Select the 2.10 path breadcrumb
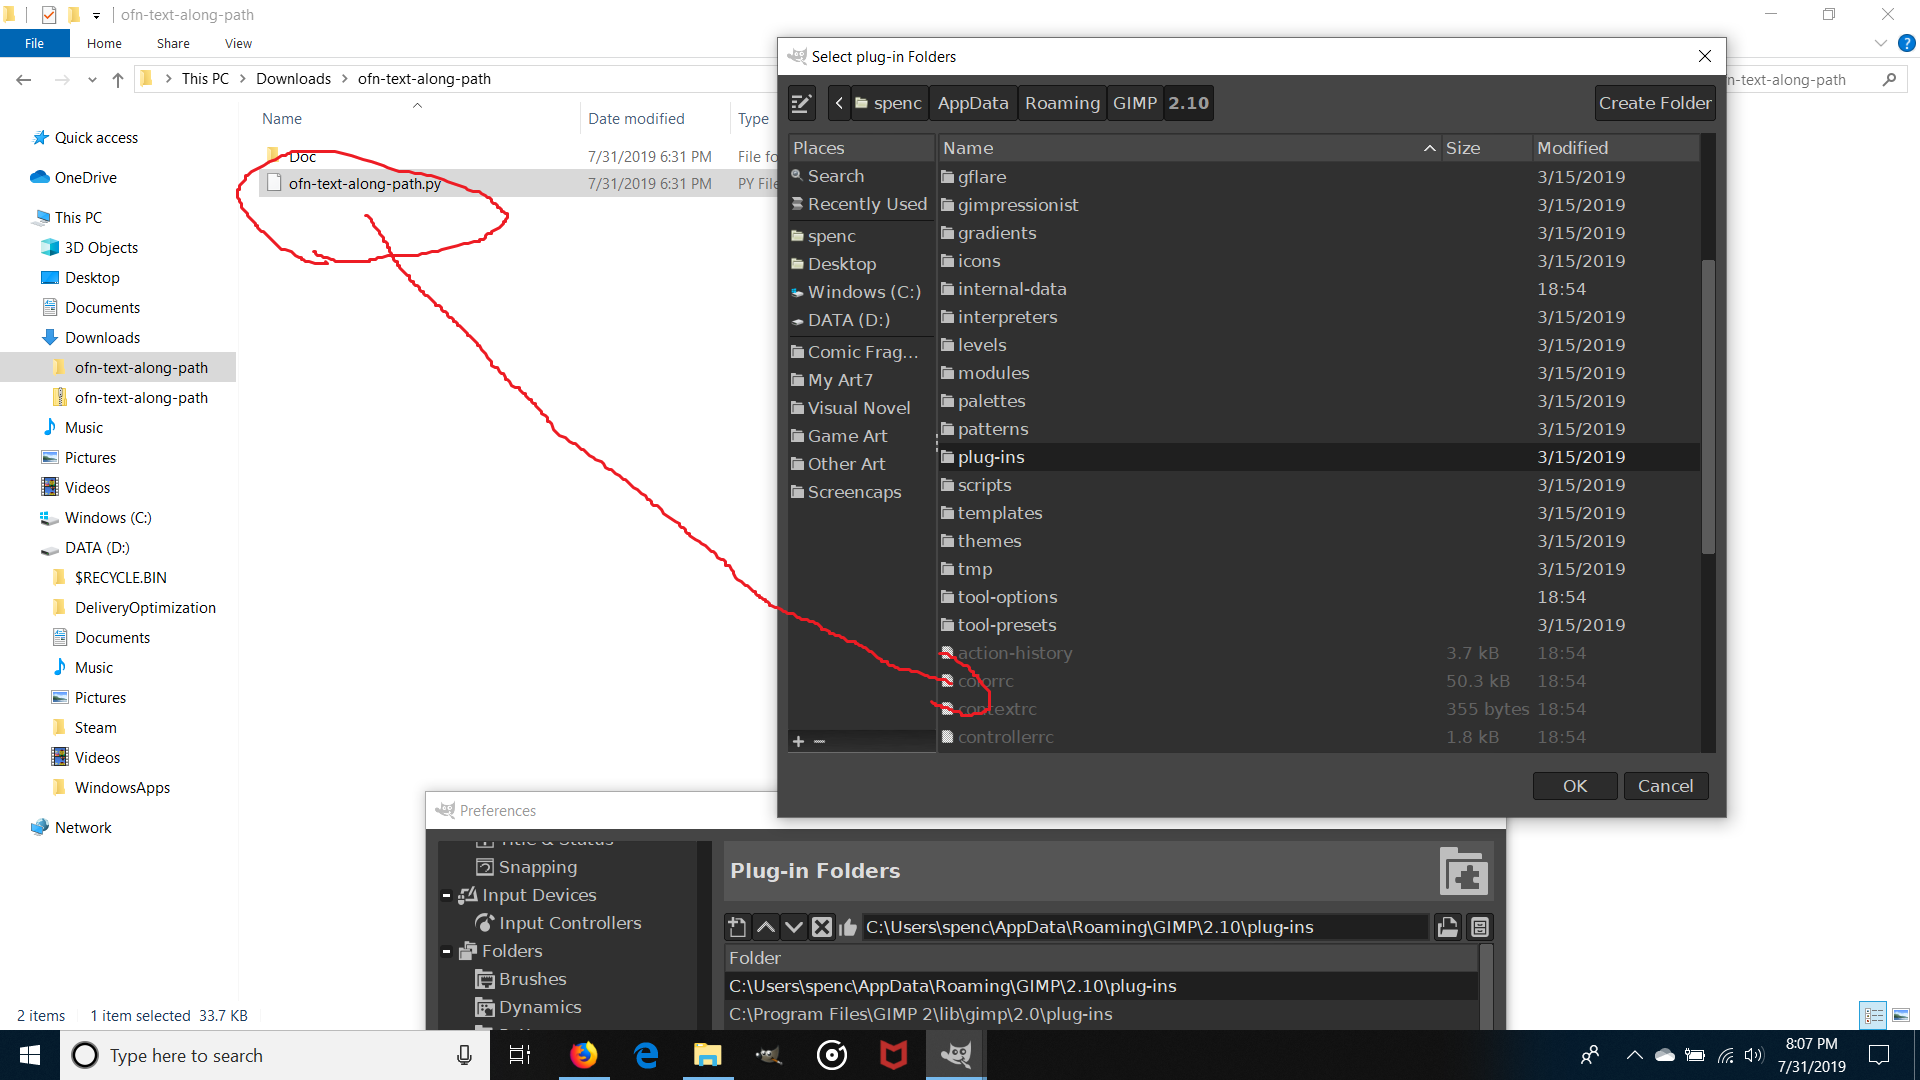 [1188, 103]
